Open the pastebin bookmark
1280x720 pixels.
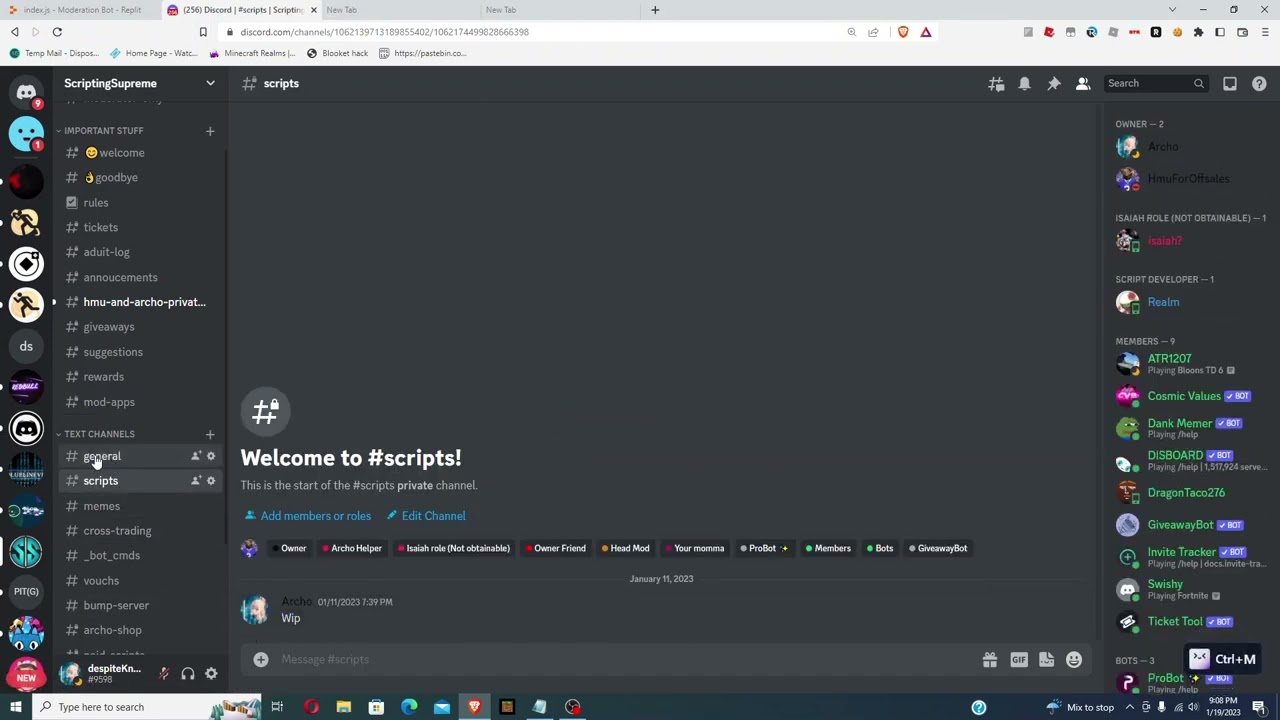pyautogui.click(x=423, y=53)
